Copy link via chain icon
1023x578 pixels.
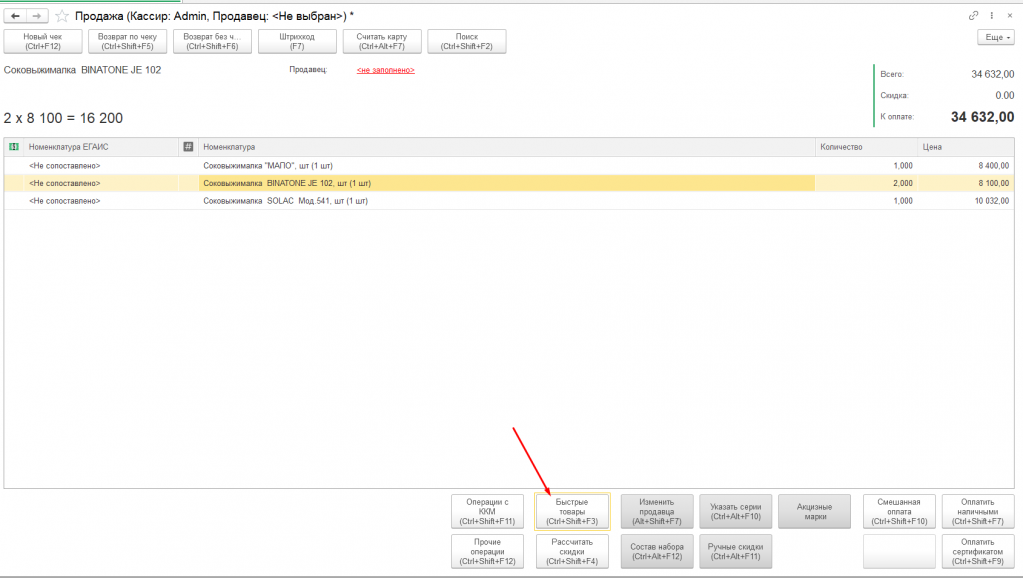pyautogui.click(x=973, y=15)
